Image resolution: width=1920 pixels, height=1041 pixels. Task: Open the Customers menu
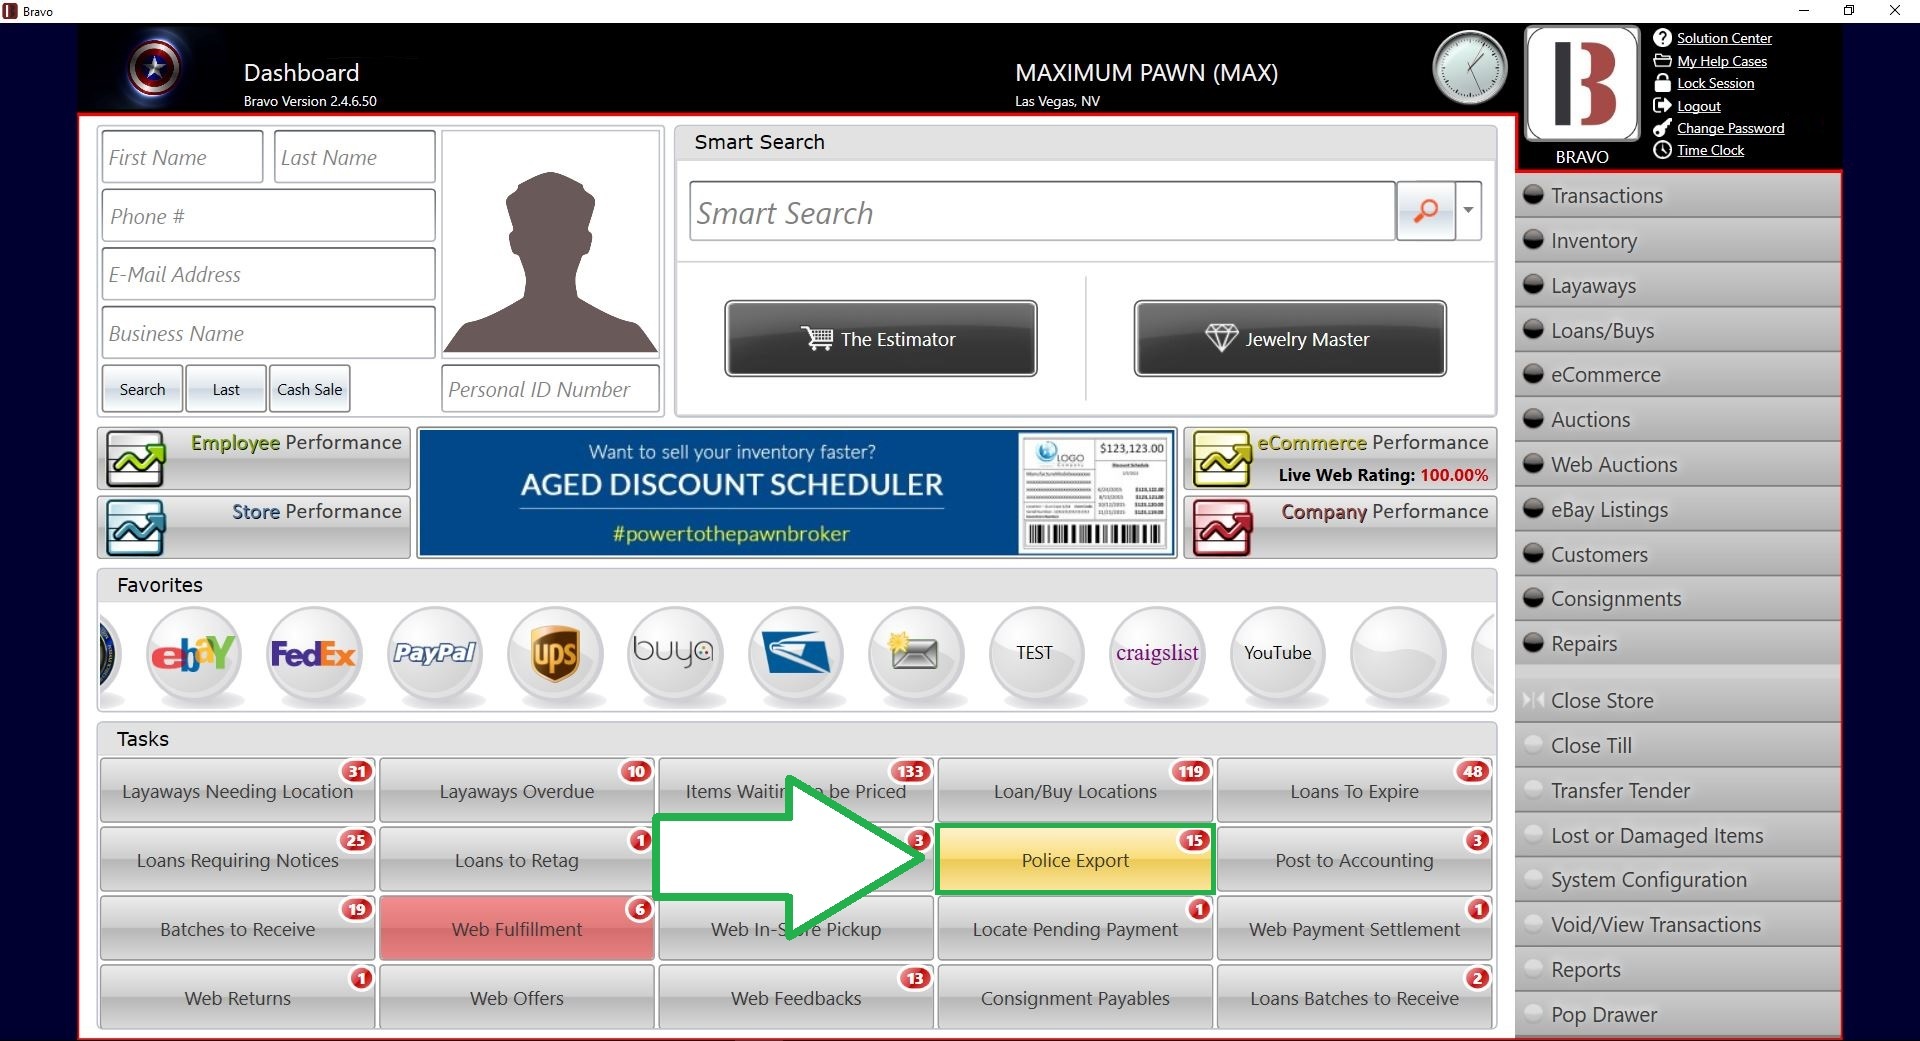coord(1678,555)
